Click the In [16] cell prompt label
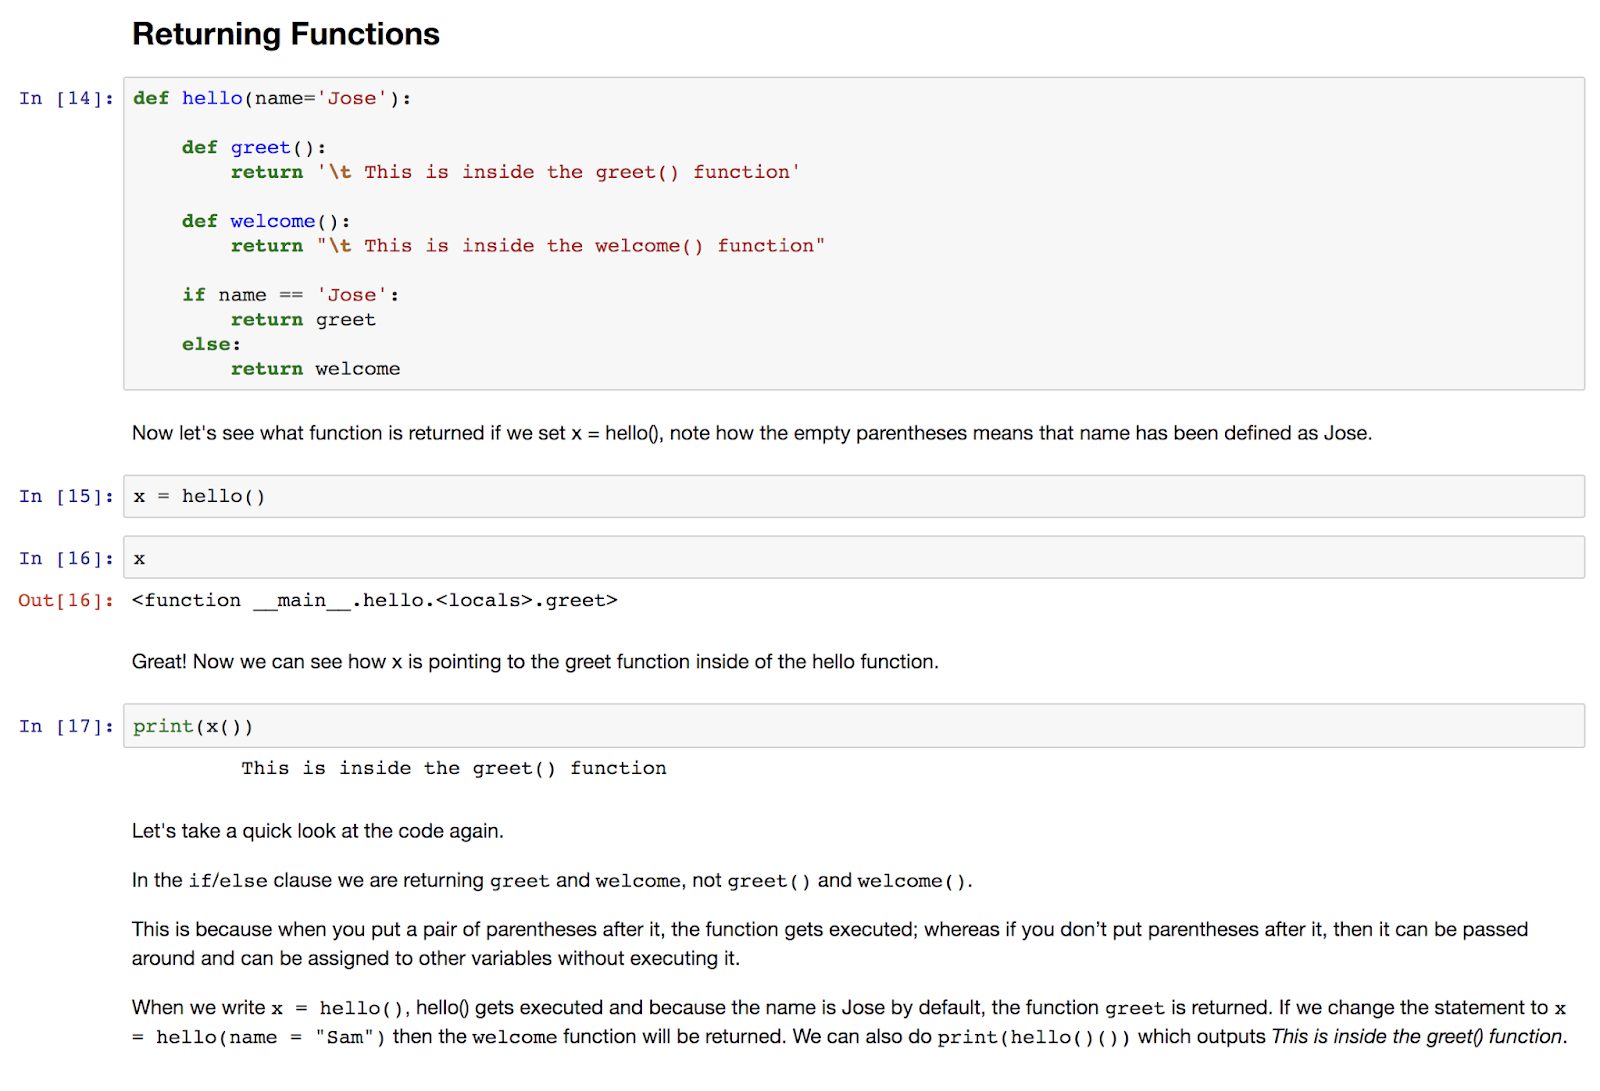 [64, 557]
